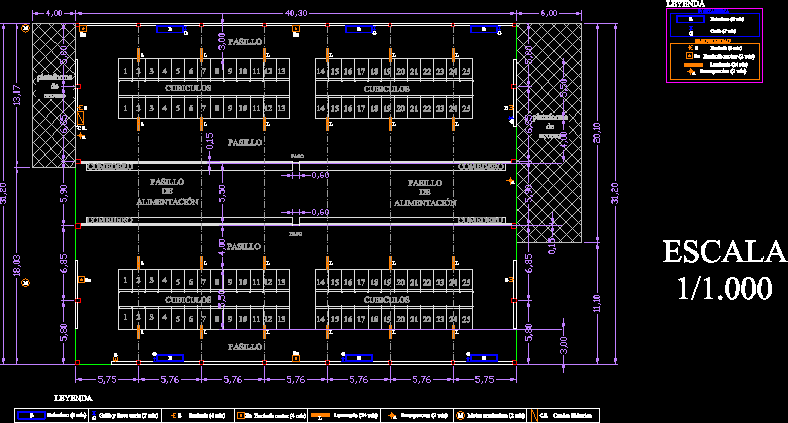
Task: Click the LEYENDA heading at bottom left
Action: [x=73, y=398]
